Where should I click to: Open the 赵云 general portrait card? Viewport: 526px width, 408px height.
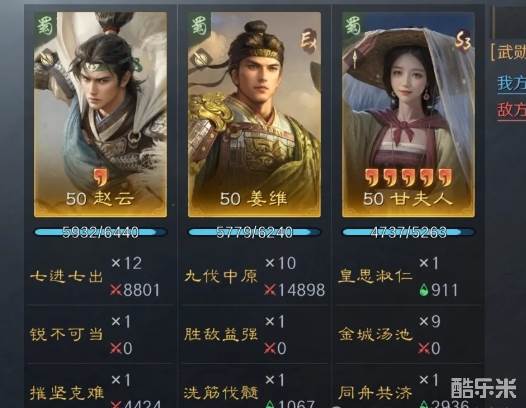(100, 115)
